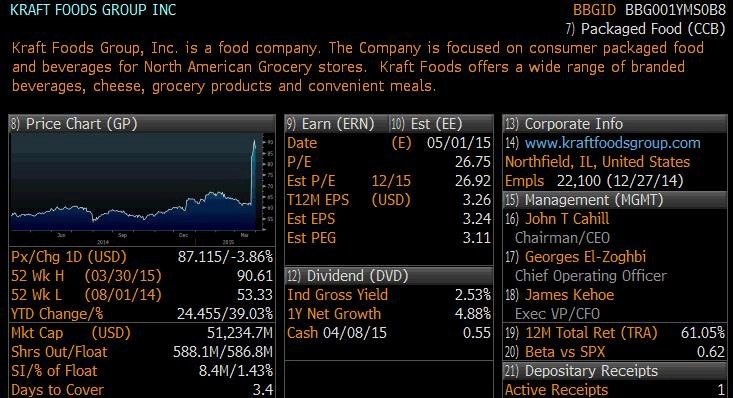Image resolution: width=733 pixels, height=398 pixels.
Task: Select John T Cahill's management profile
Action: 567,219
